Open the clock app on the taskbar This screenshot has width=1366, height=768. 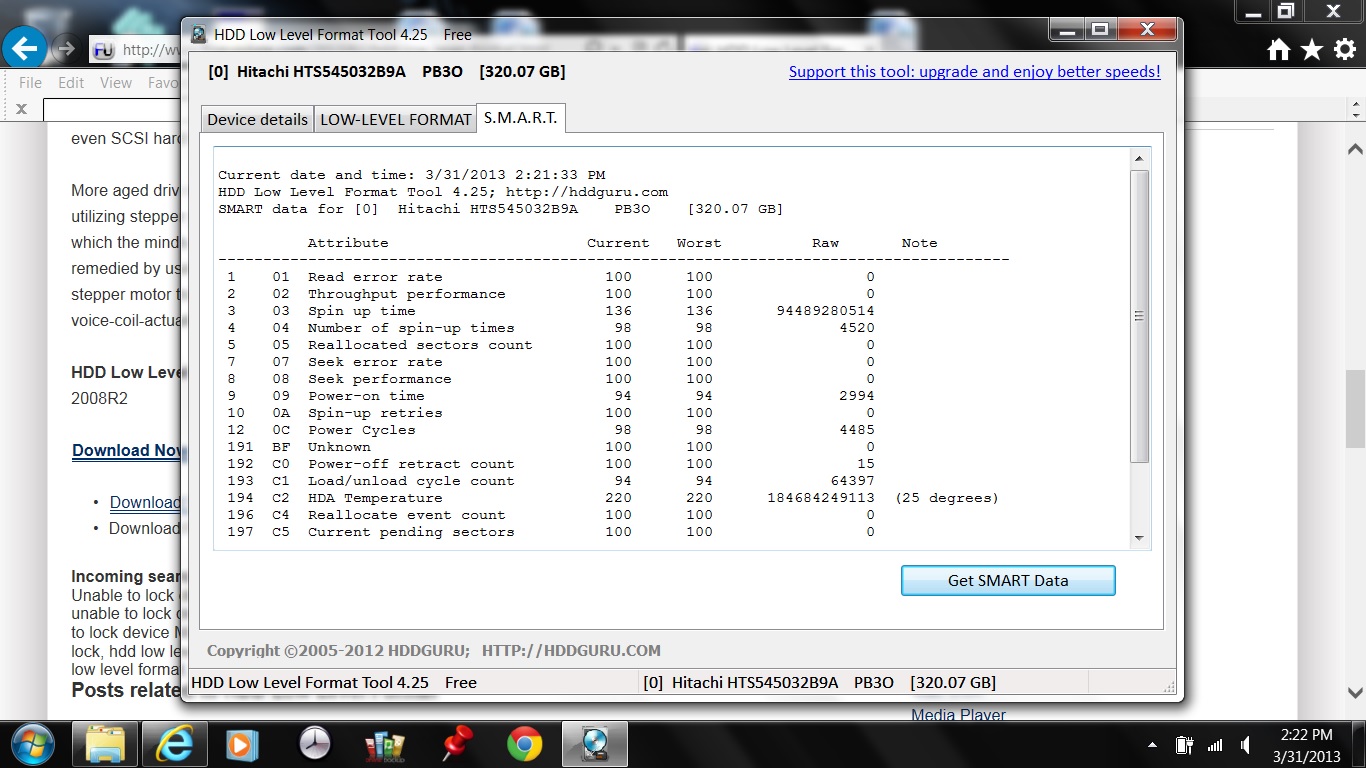point(315,744)
